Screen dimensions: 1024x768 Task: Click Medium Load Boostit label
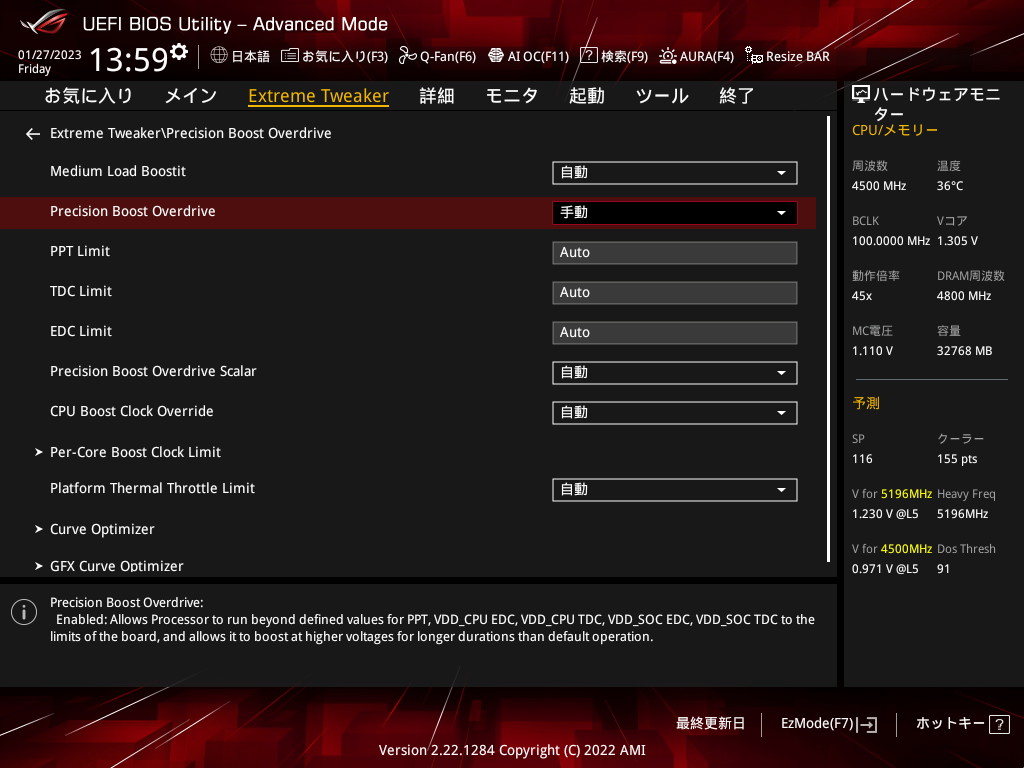(118, 172)
